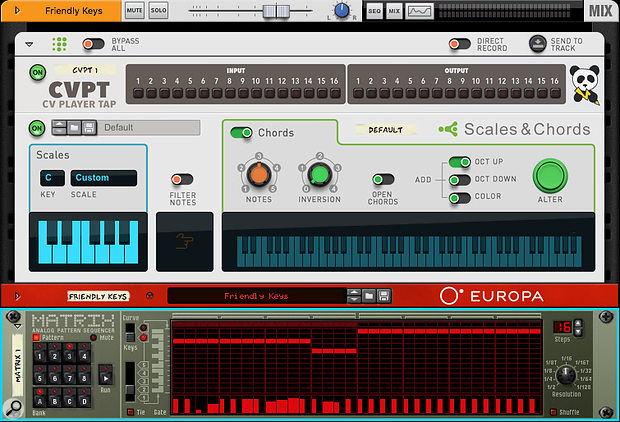Open the Key dropdown showing C
Image resolution: width=620 pixels, height=422 pixels.
pyautogui.click(x=52, y=178)
